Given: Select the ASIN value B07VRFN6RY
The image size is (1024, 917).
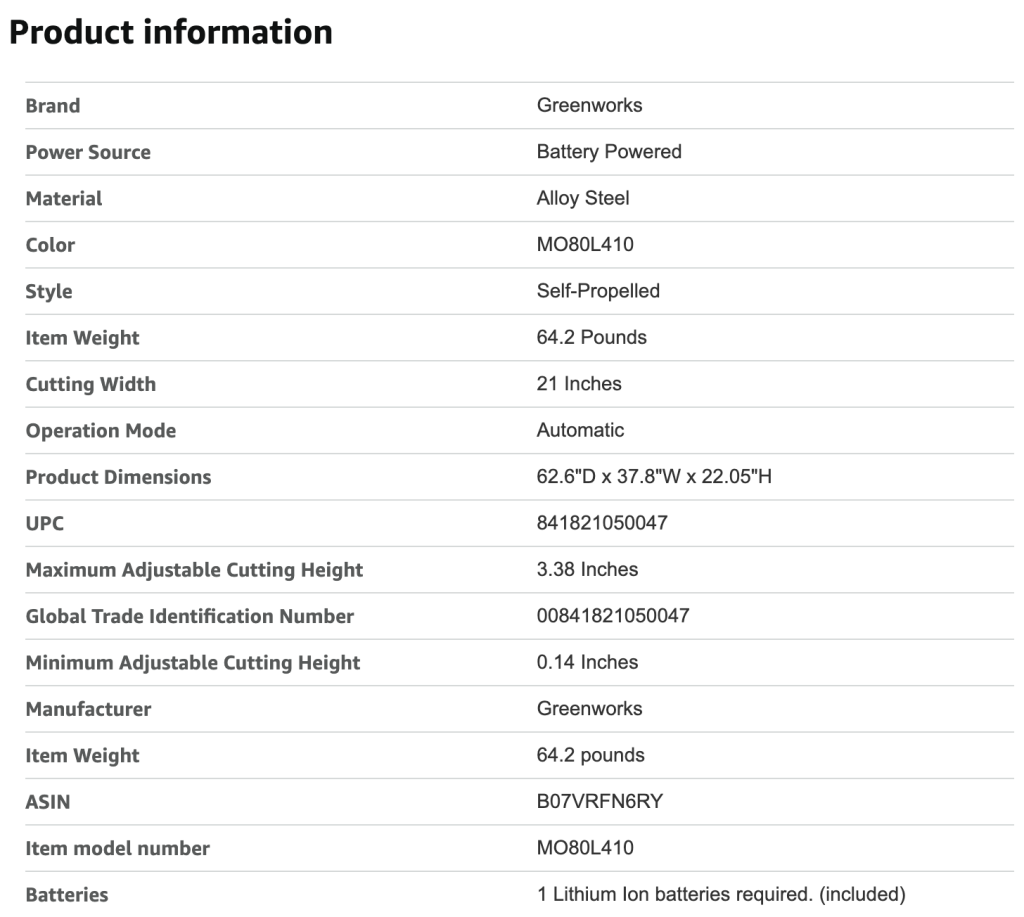Looking at the screenshot, I should (599, 801).
